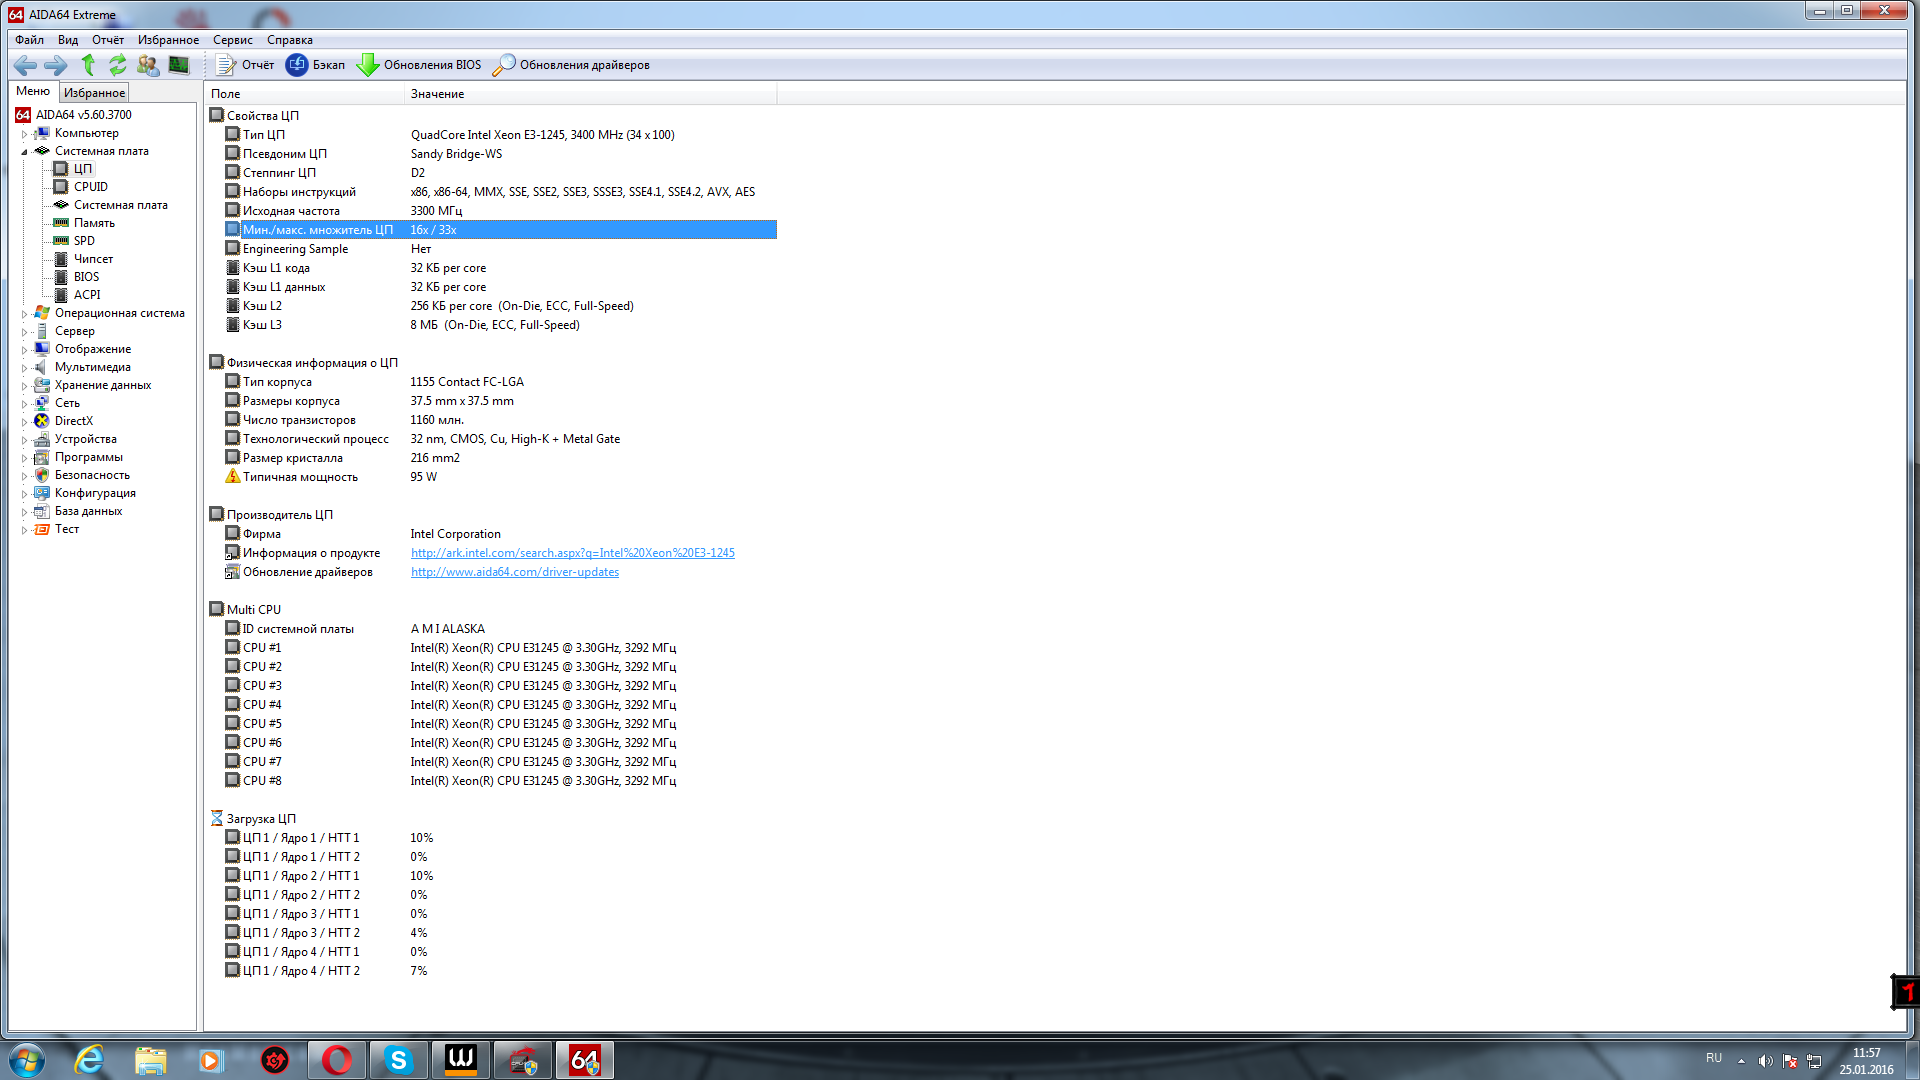Screen dimensions: 1920x1080
Task: Click Обновления драйверов magnifier icon
Action: 504,65
